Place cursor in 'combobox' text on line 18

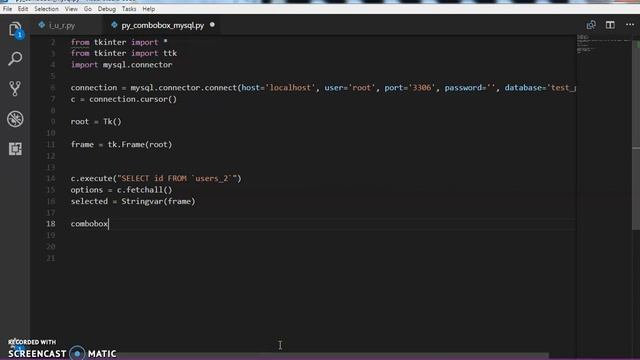click(89, 224)
